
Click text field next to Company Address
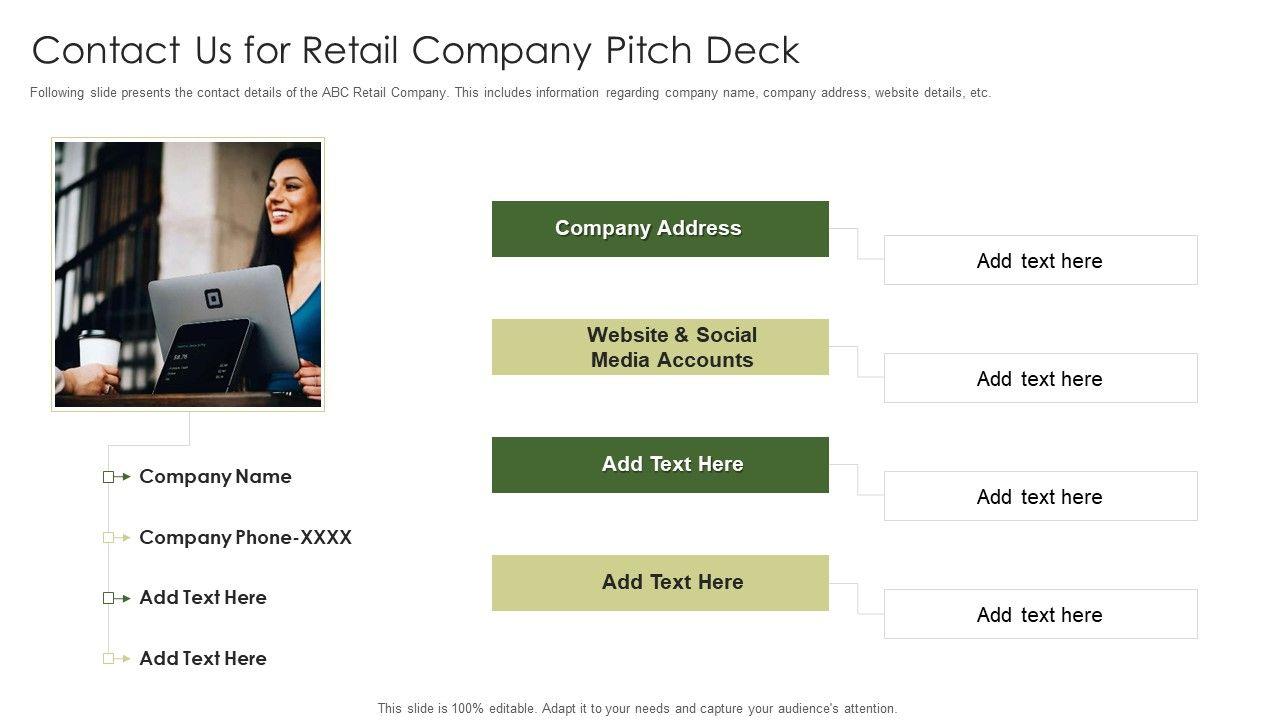[x=1040, y=261]
